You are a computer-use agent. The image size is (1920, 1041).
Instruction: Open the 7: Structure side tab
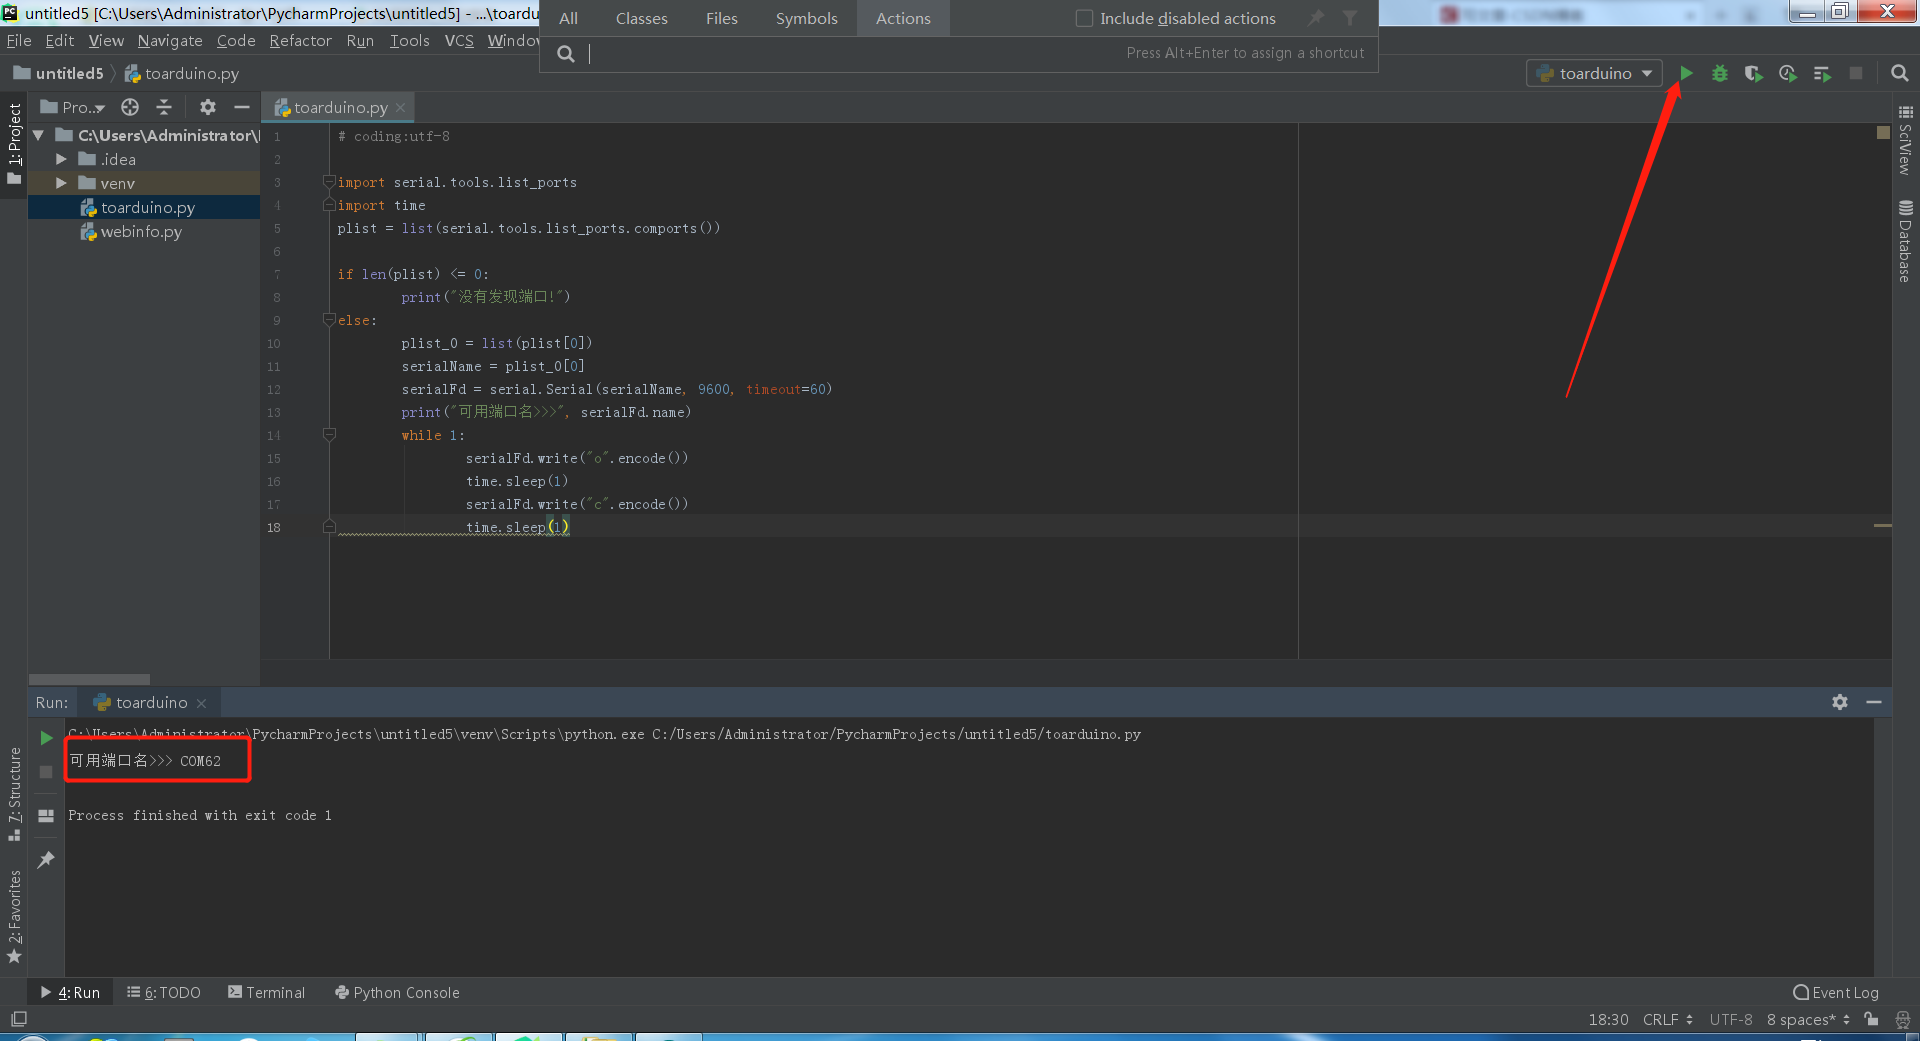click(14, 793)
